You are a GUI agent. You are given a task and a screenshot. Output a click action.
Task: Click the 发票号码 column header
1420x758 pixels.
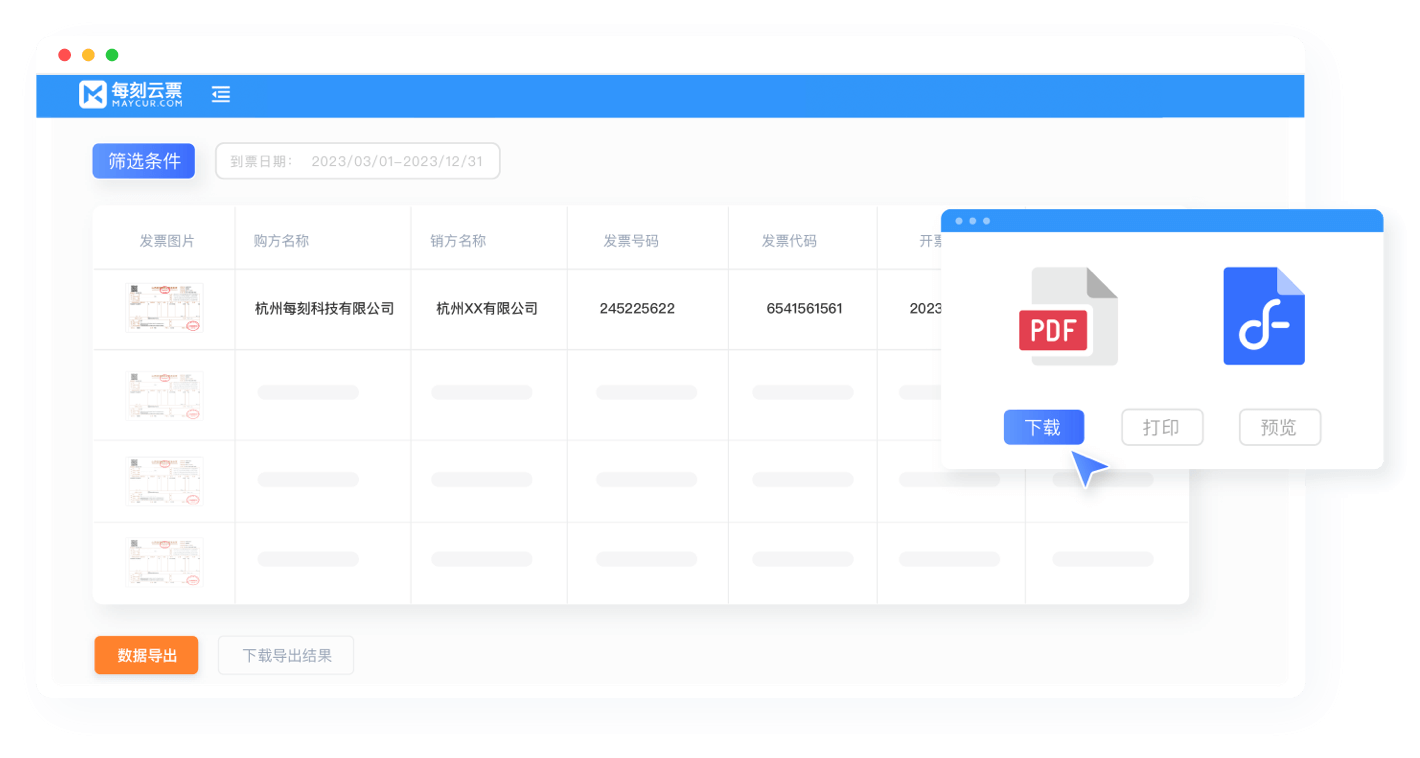coord(630,241)
